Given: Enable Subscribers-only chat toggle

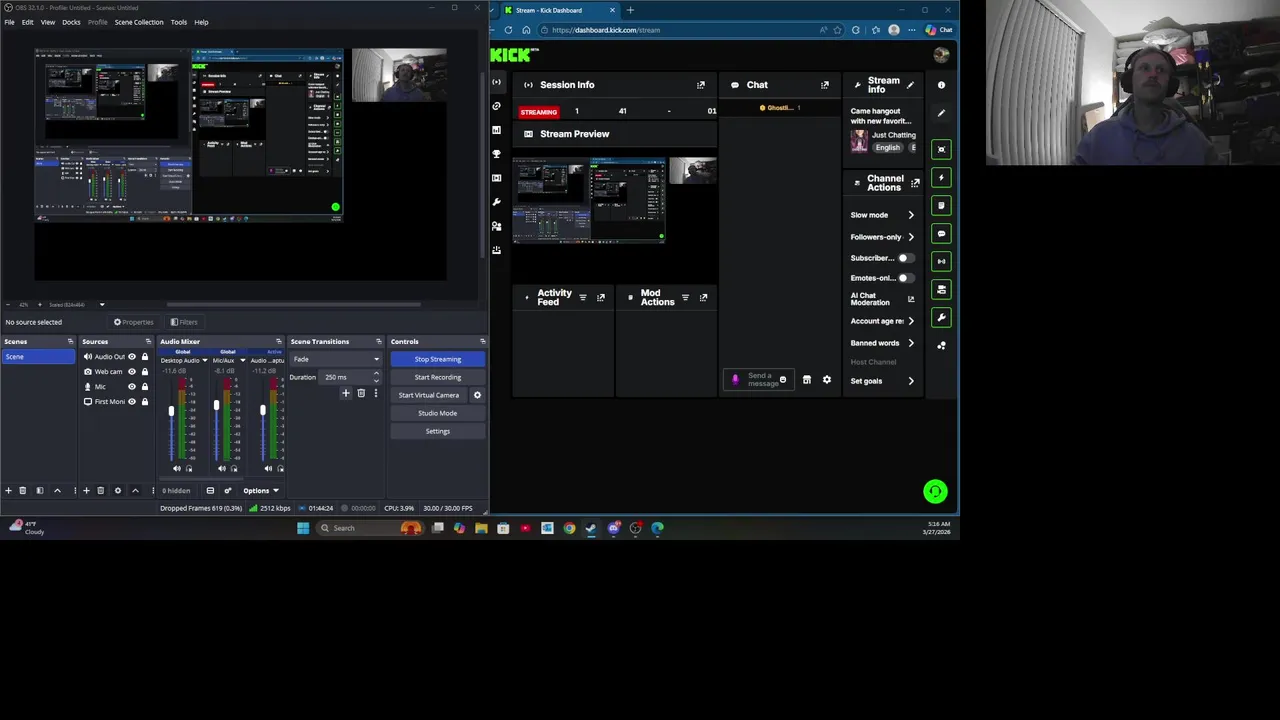Looking at the screenshot, I should (x=904, y=258).
